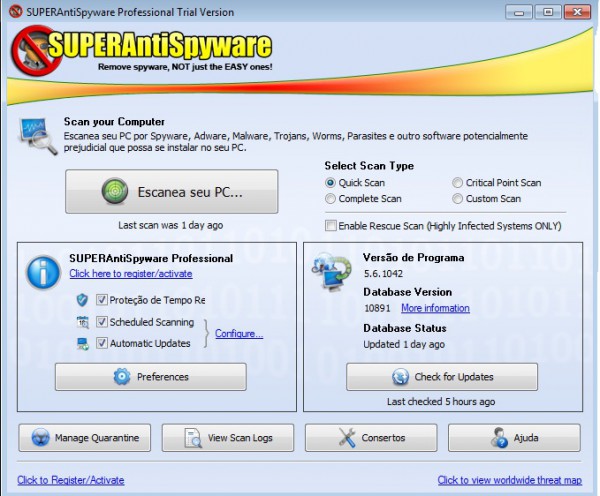This screenshot has height=496, width=600.
Task: Disable the Automatic Updates checkbox
Action: click(x=101, y=344)
